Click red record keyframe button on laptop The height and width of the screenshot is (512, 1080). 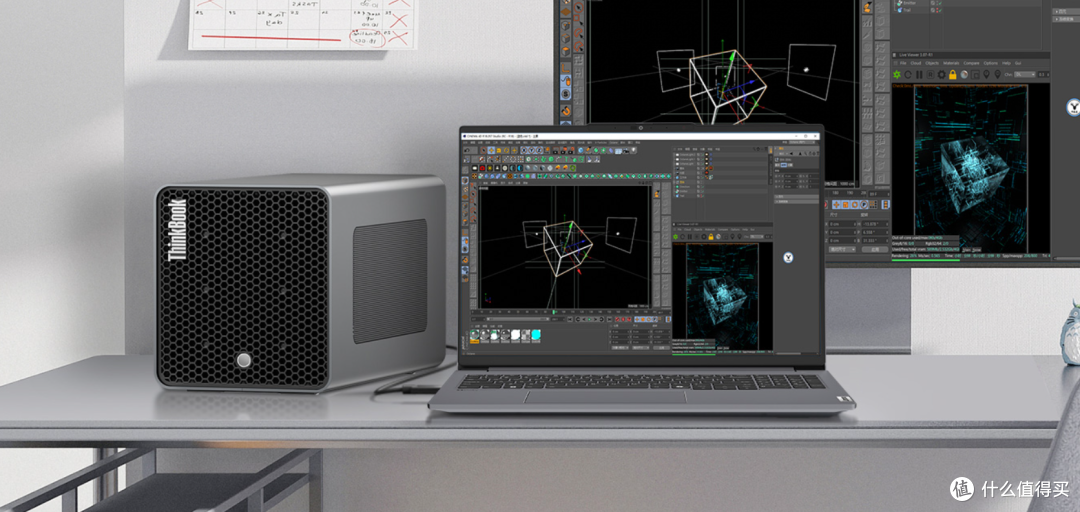617,319
